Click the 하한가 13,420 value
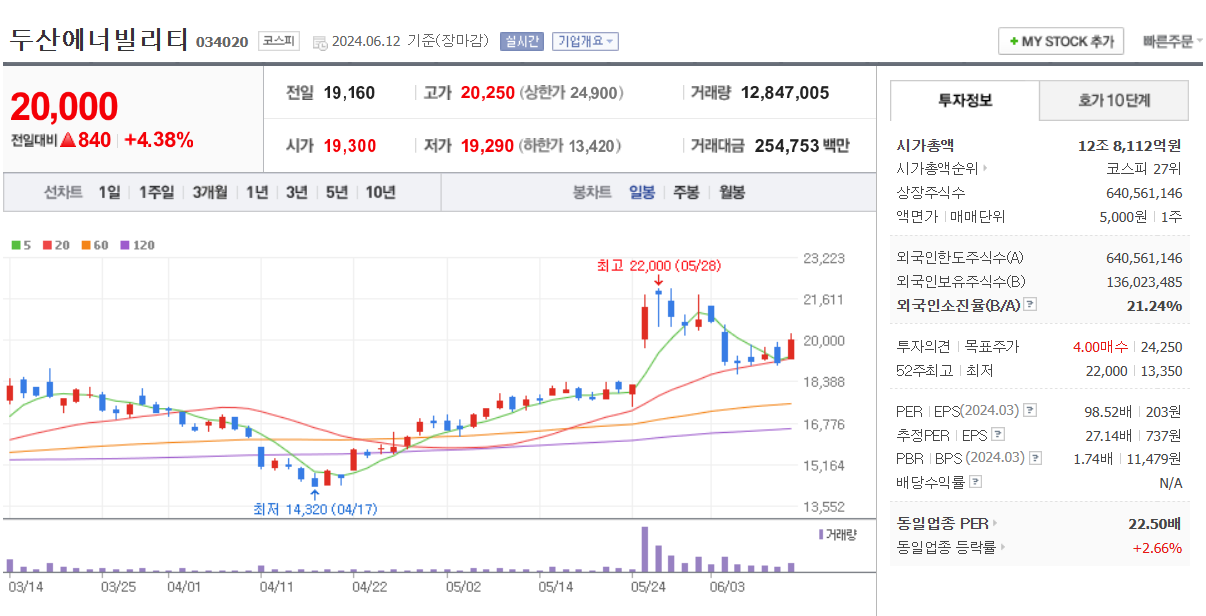This screenshot has height=616, width=1206. 594,146
